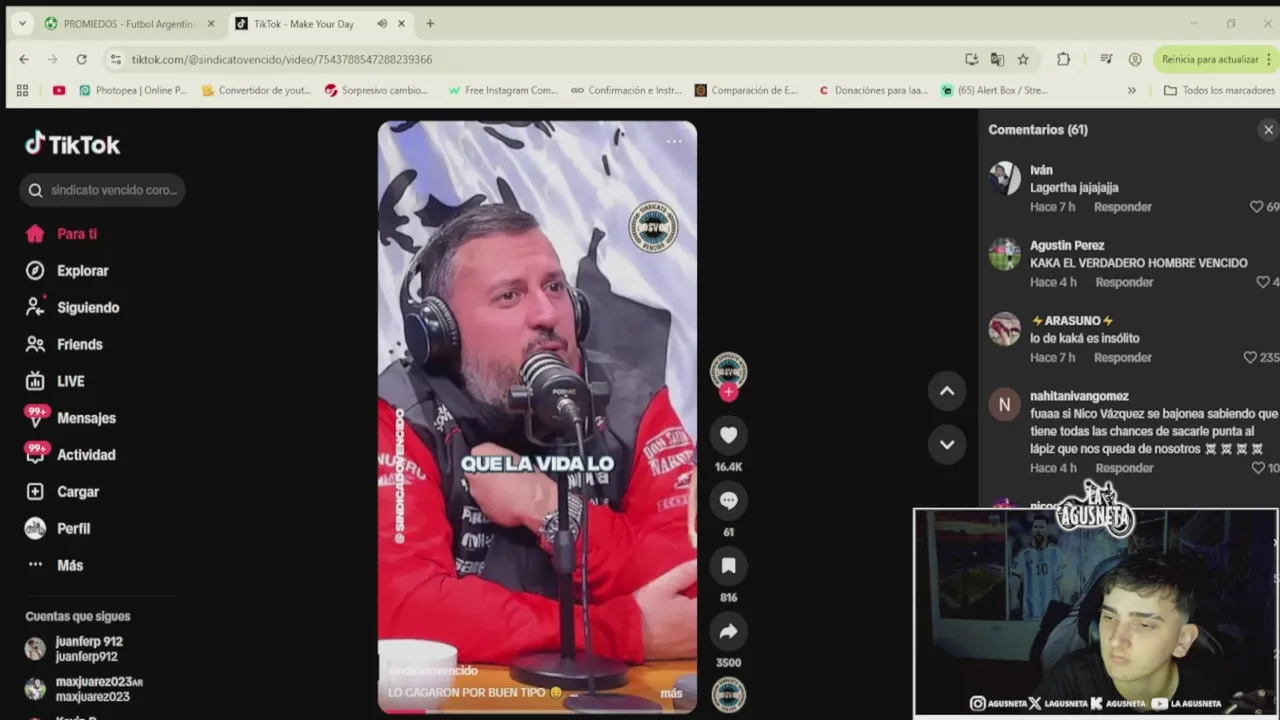Like Agustin Perez's comment
Viewport: 1280px width, 720px height.
tap(1263, 282)
